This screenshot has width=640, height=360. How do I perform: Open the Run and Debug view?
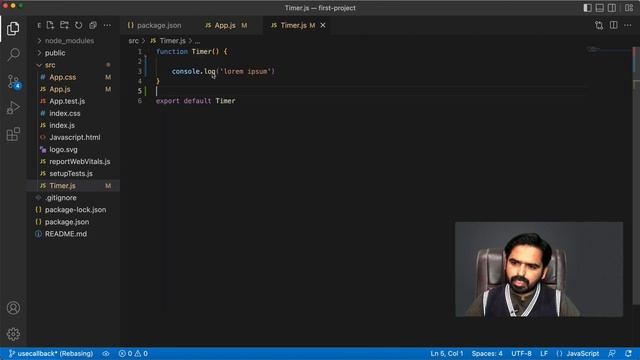[13, 108]
